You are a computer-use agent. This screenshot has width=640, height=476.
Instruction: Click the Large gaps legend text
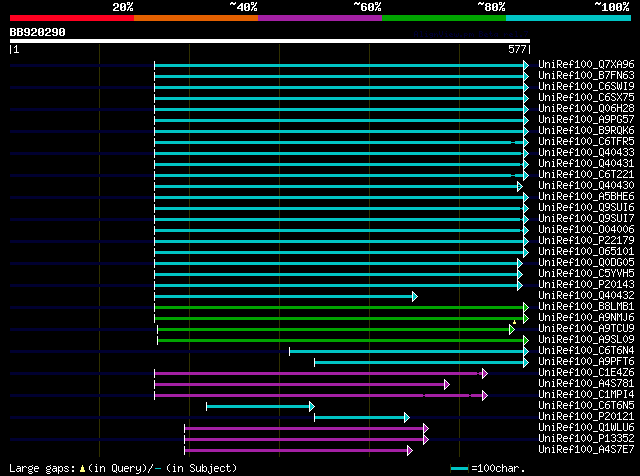[x=123, y=469]
